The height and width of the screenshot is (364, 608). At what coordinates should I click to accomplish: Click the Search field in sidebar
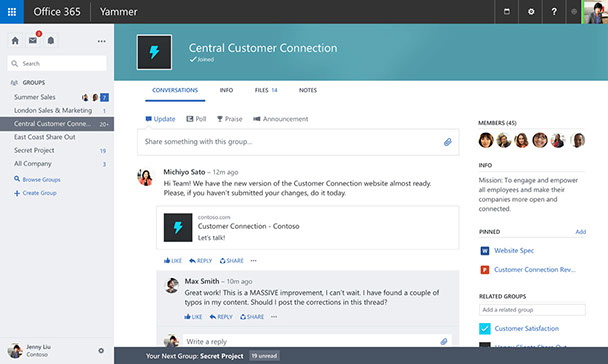point(57,63)
